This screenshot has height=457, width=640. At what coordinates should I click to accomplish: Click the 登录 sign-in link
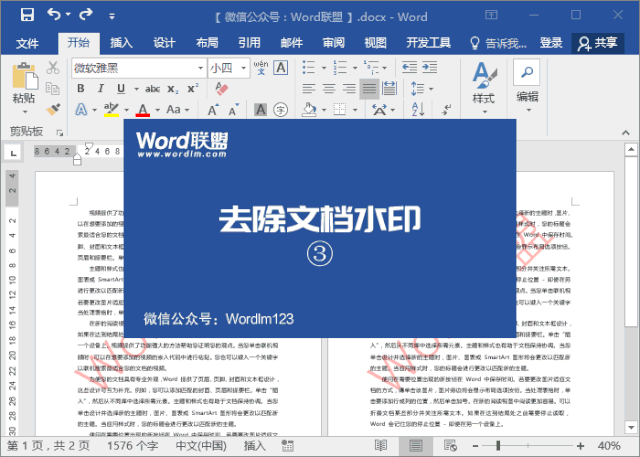click(x=551, y=42)
